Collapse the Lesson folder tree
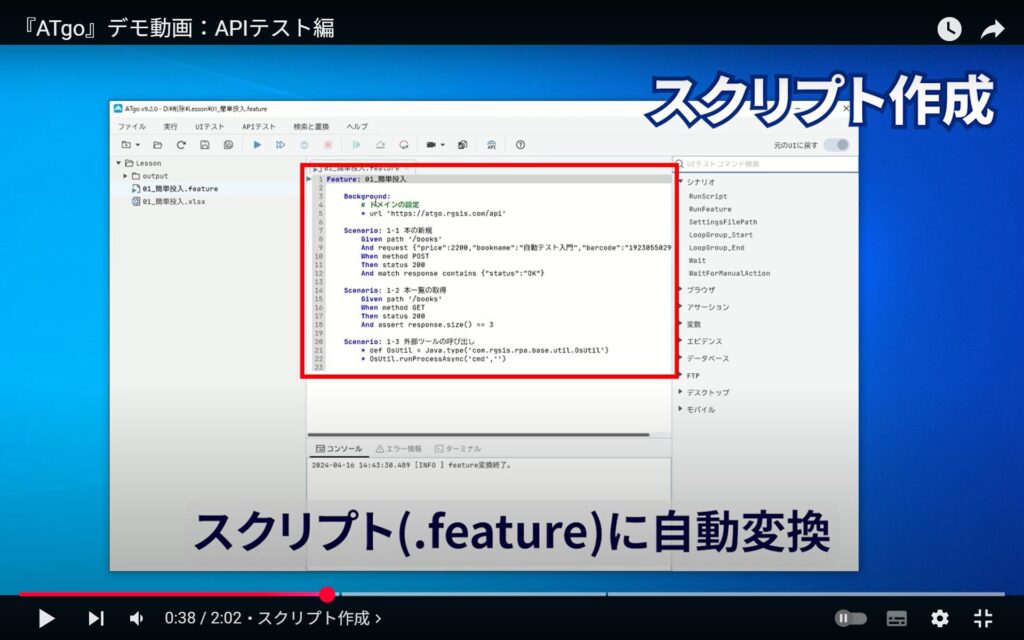Viewport: 1024px width, 640px height. [118, 163]
